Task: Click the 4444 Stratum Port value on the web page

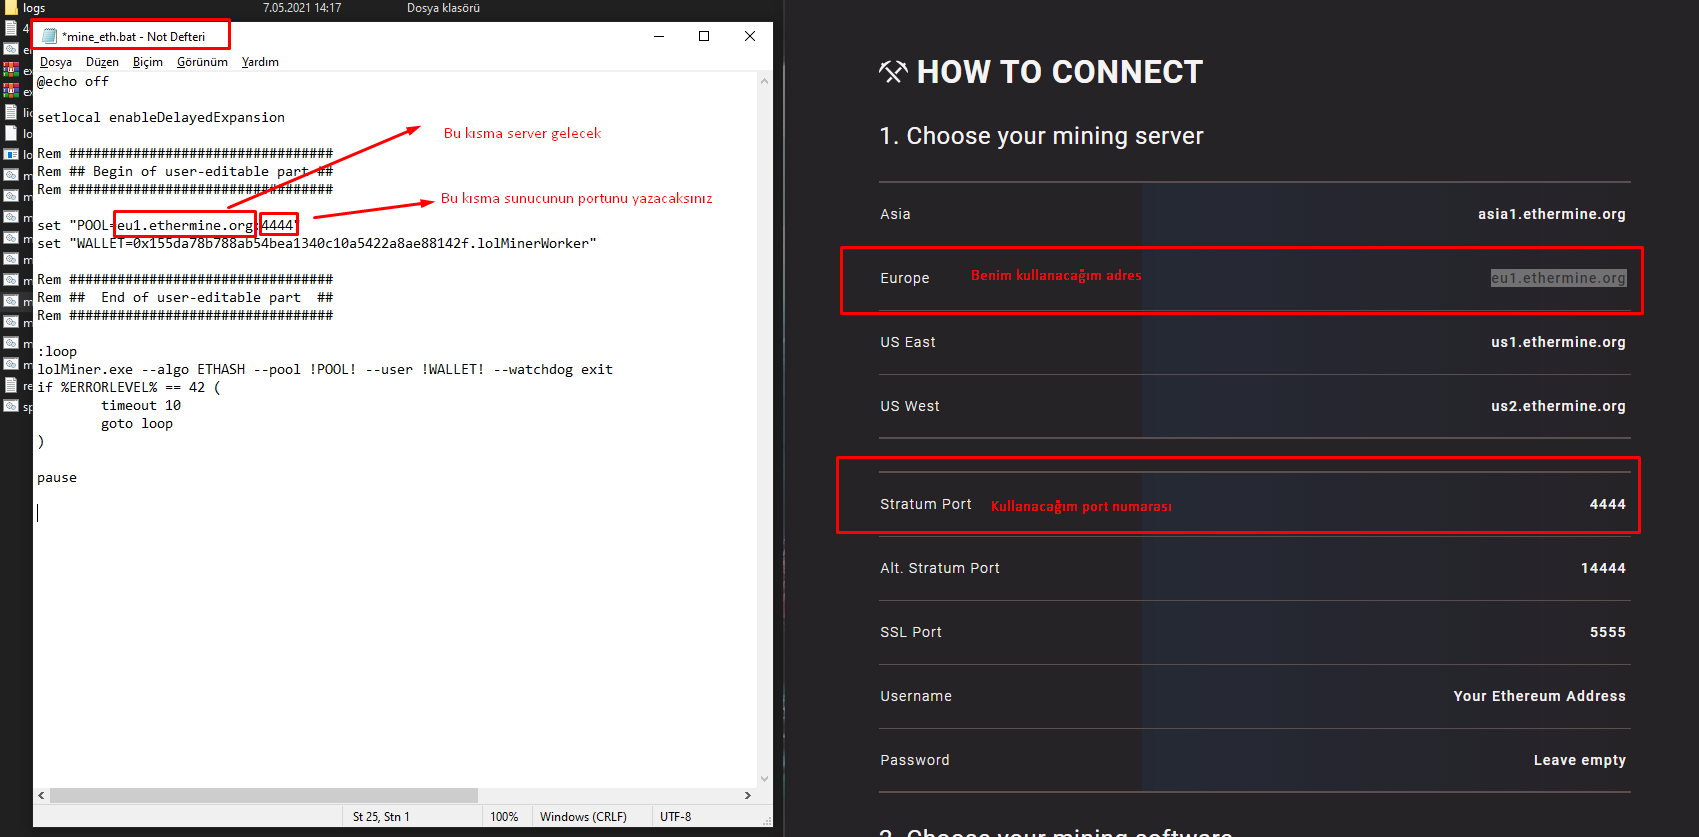Action: click(x=1608, y=504)
